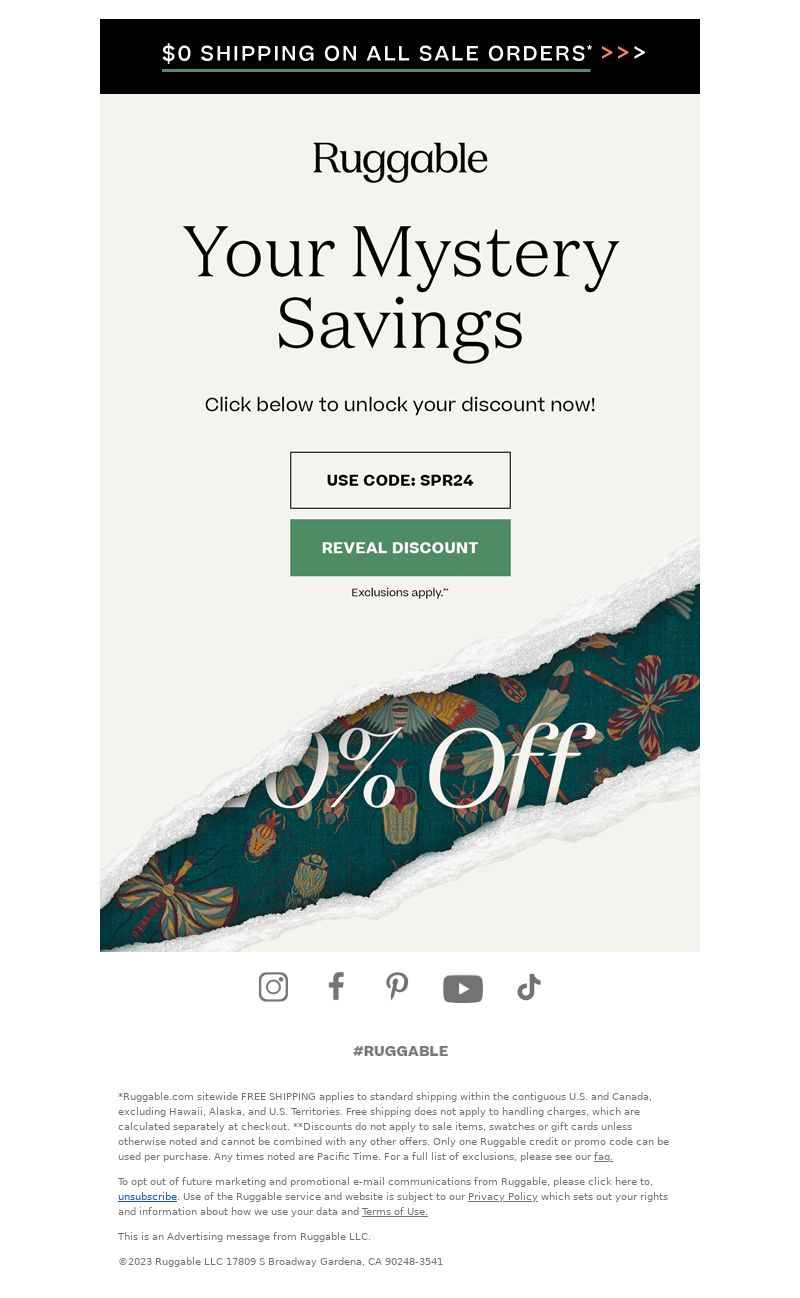Open the TikTok icon
800x1298 pixels.
click(528, 988)
